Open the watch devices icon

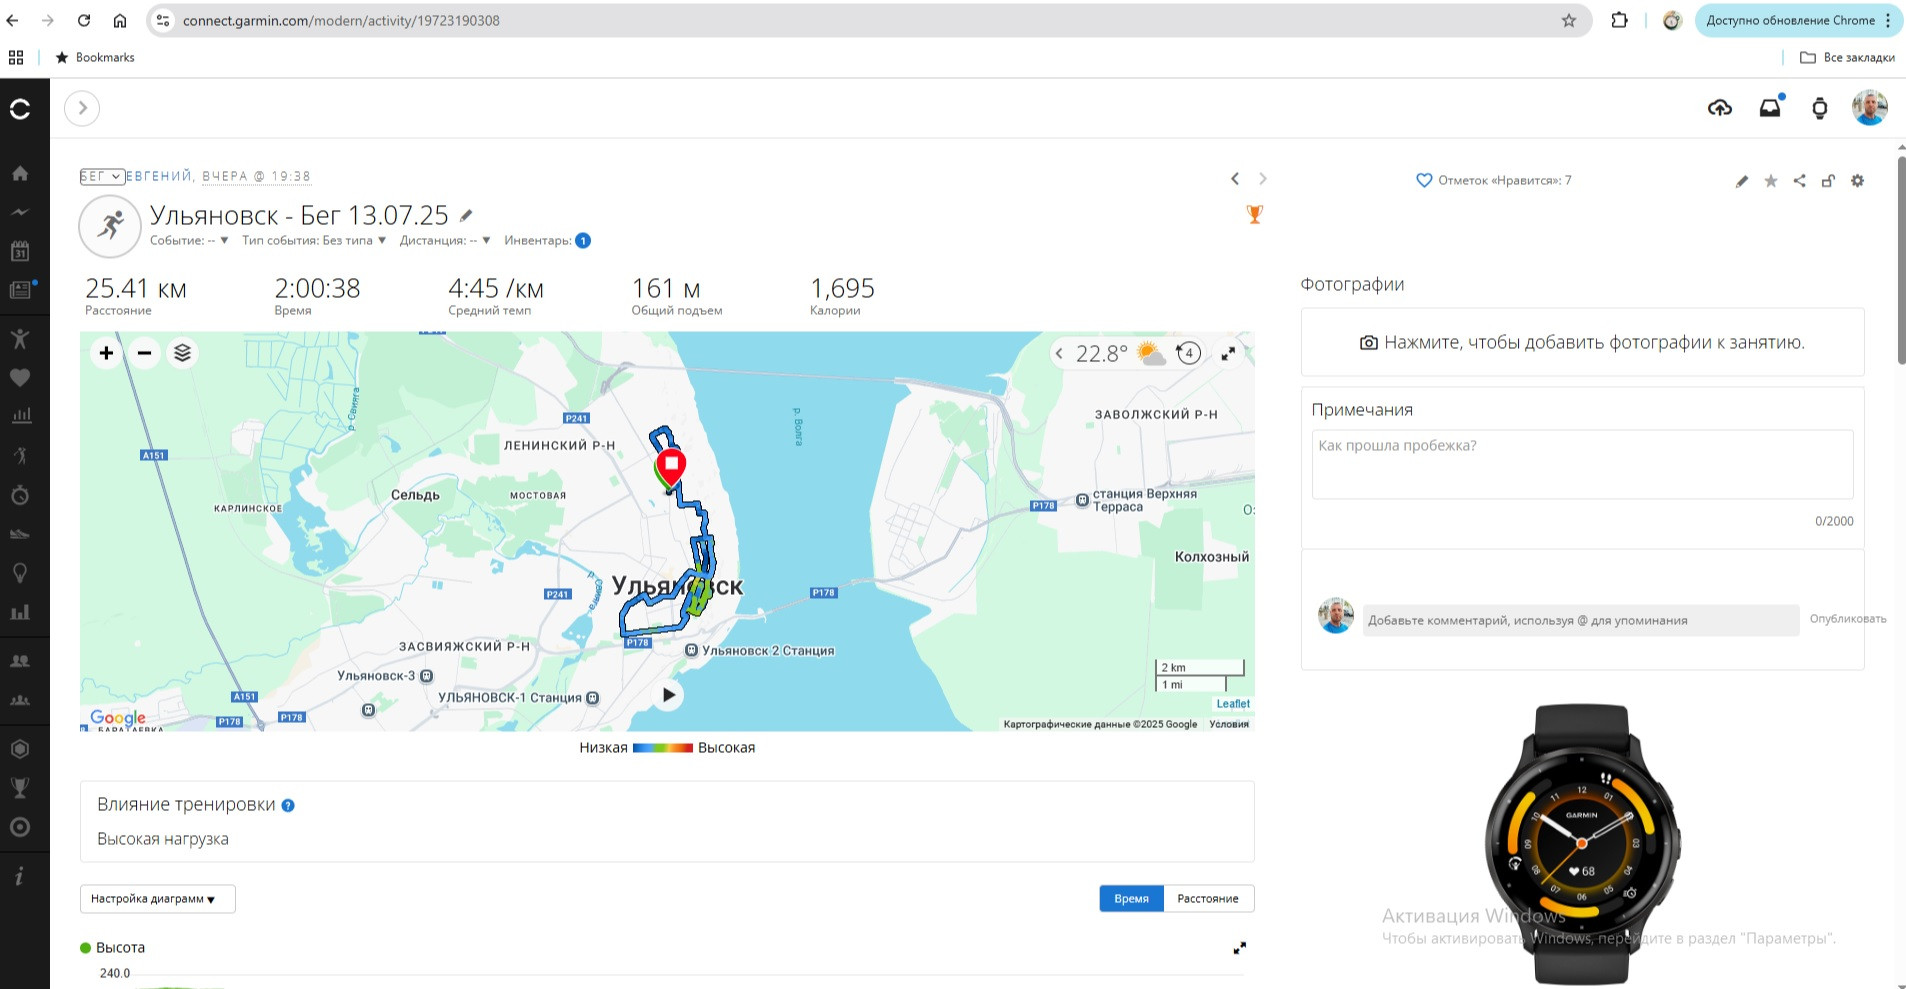pos(1820,108)
